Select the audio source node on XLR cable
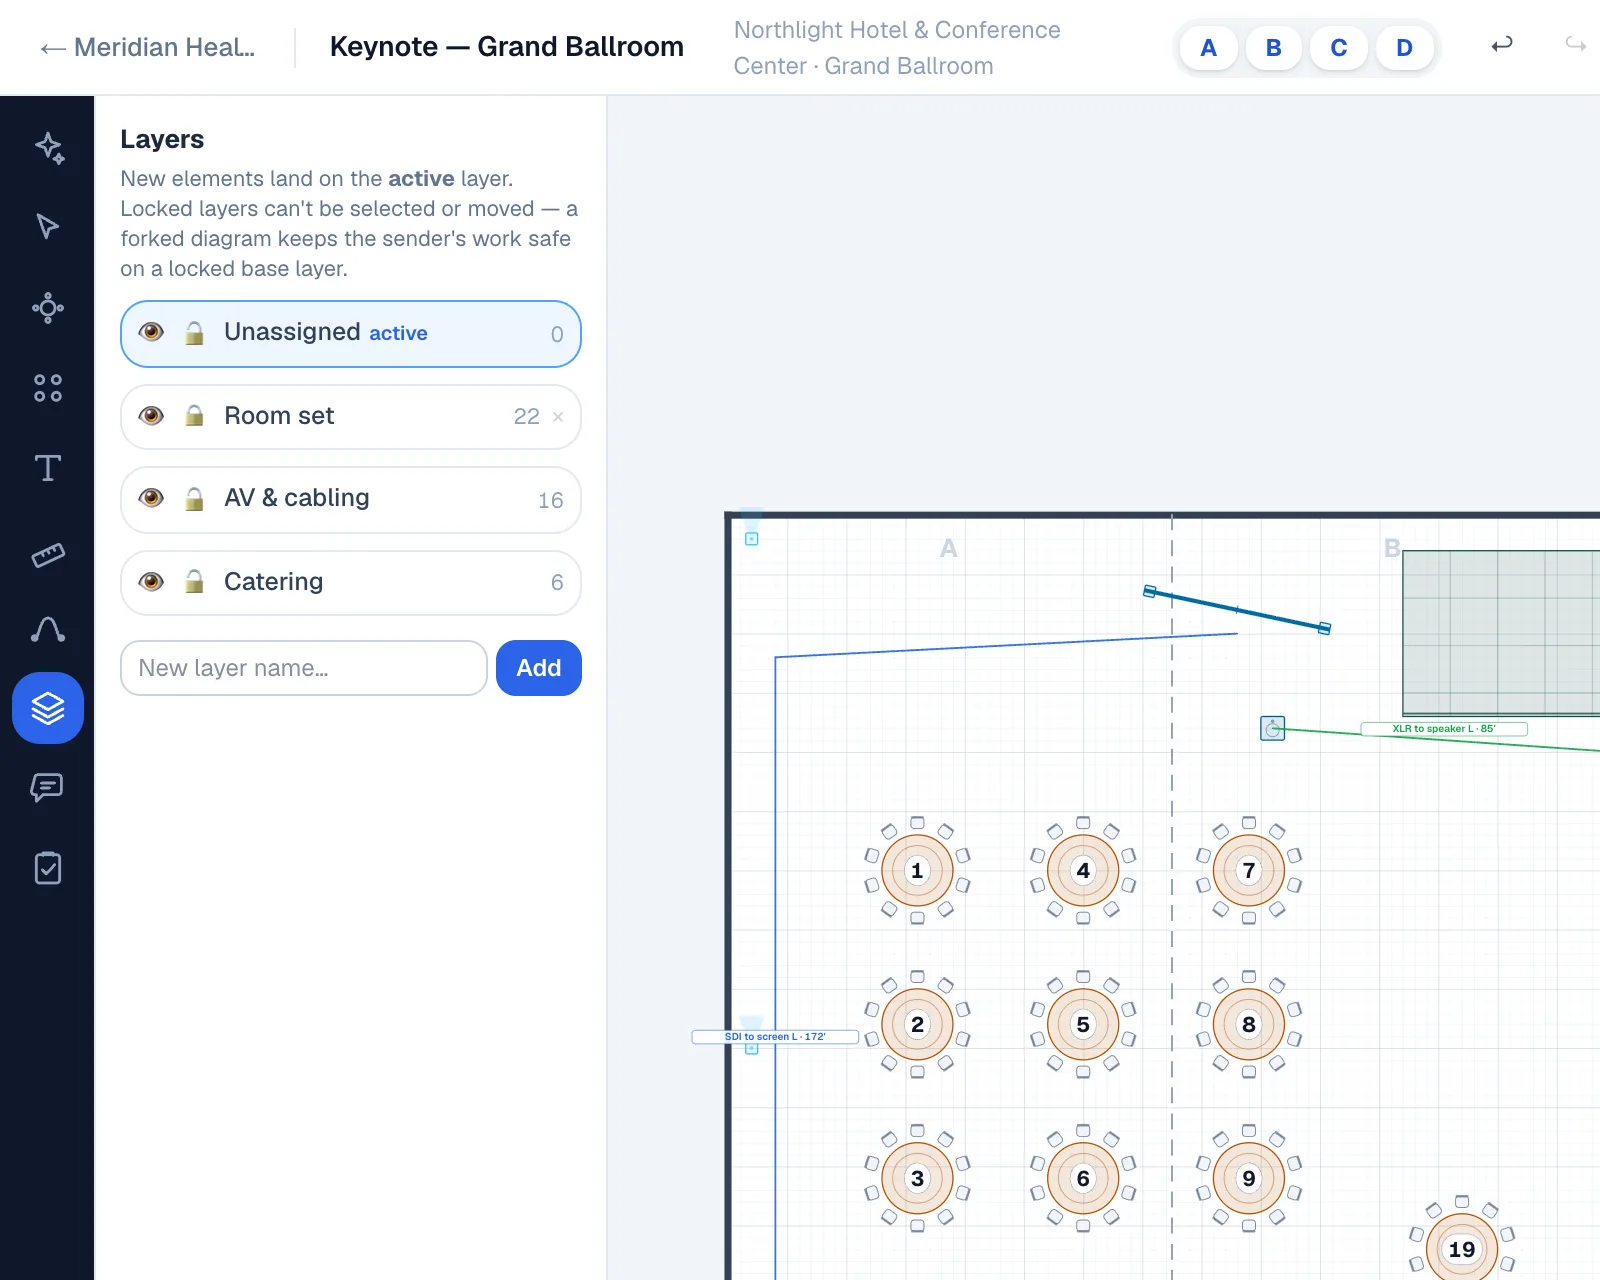The height and width of the screenshot is (1280, 1600). tap(1272, 729)
